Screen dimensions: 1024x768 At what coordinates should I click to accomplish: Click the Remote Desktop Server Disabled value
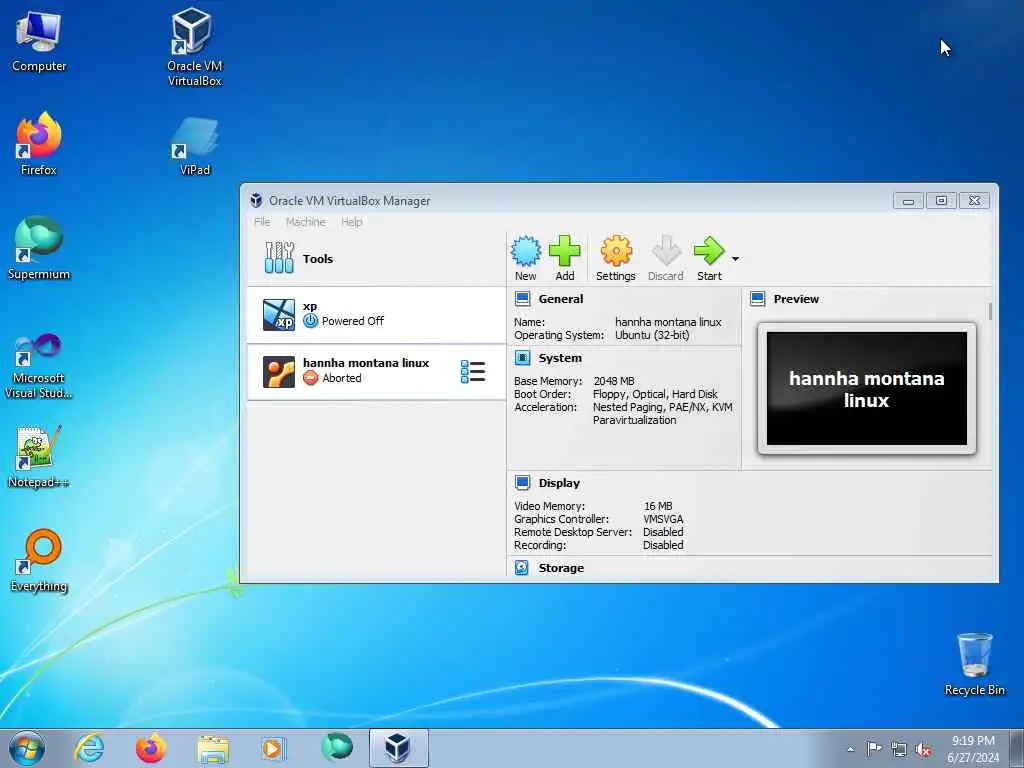[x=663, y=532]
